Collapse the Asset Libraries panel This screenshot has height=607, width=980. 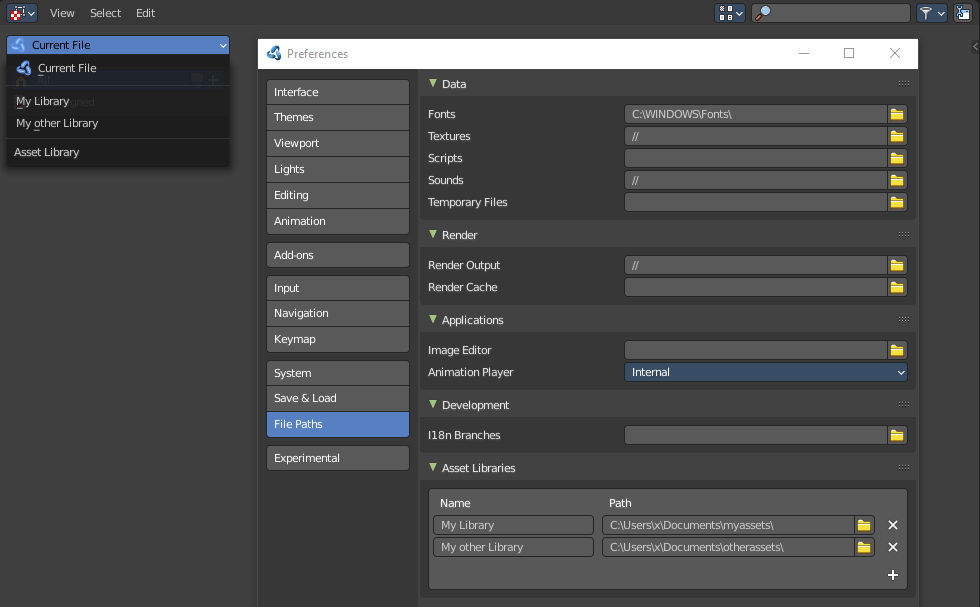click(432, 468)
